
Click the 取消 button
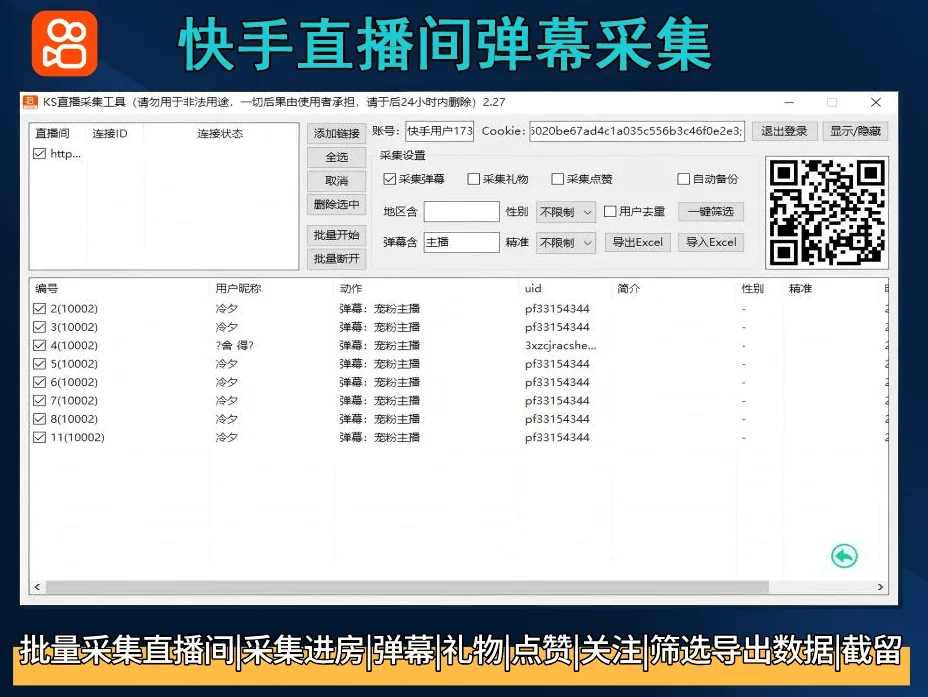(337, 181)
